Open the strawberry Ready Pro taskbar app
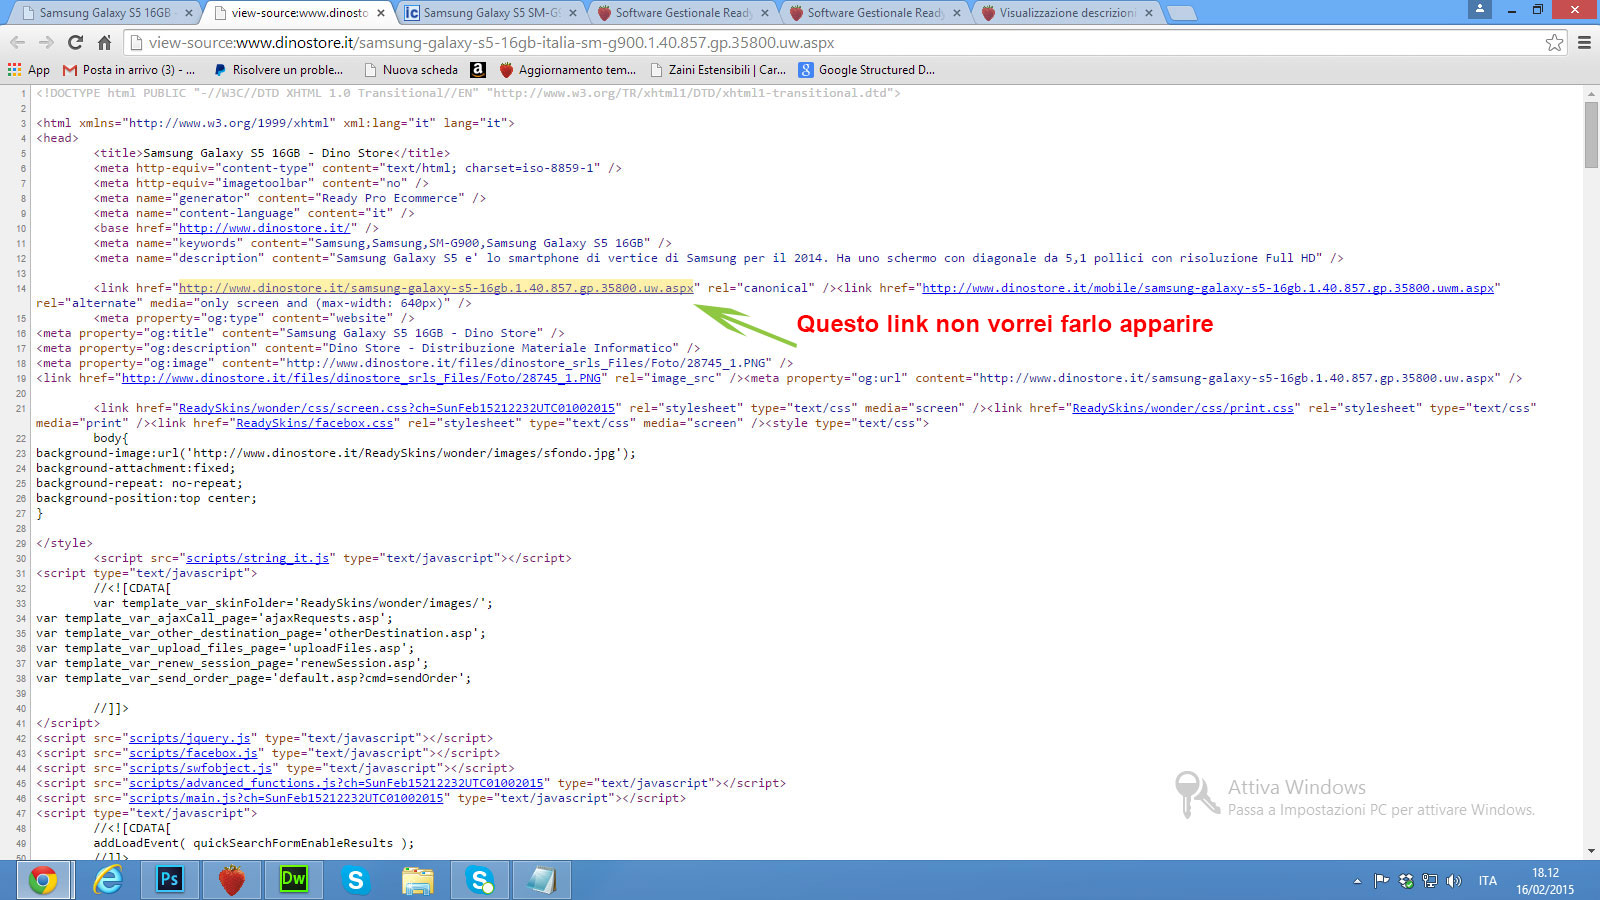The height and width of the screenshot is (900, 1600). tap(231, 880)
